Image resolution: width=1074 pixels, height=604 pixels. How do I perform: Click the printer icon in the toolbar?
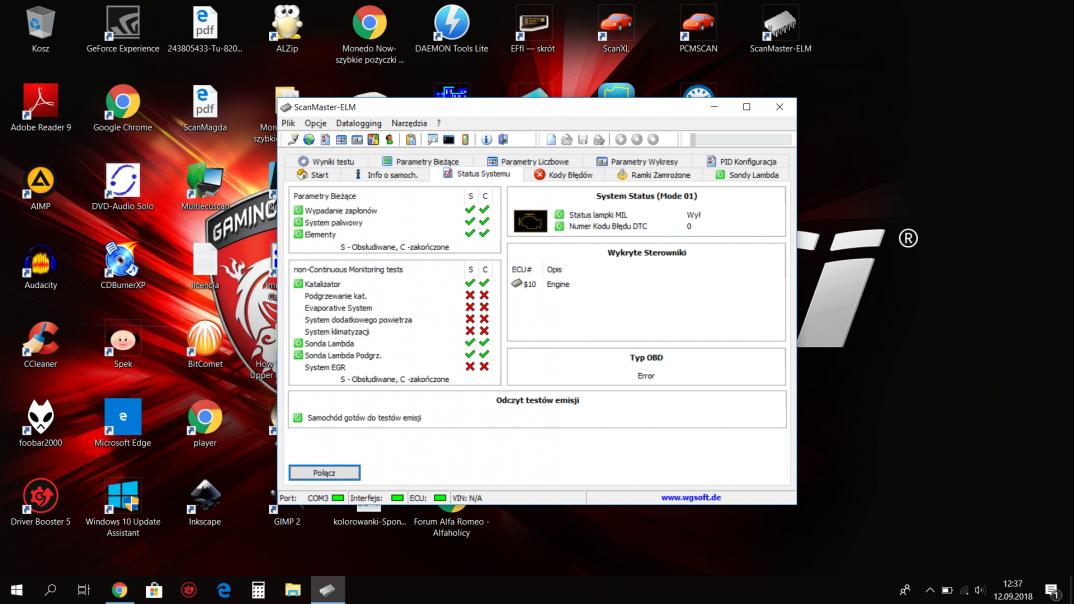coord(599,140)
